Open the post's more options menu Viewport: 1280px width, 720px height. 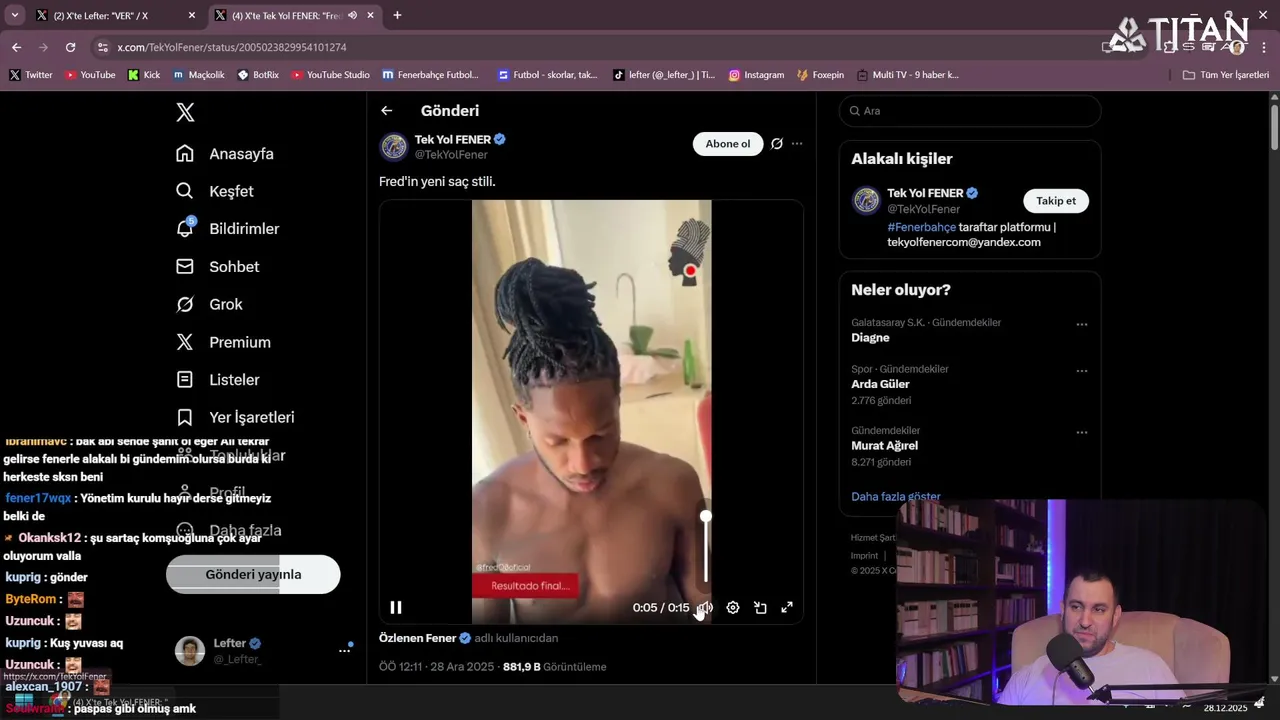click(x=797, y=144)
